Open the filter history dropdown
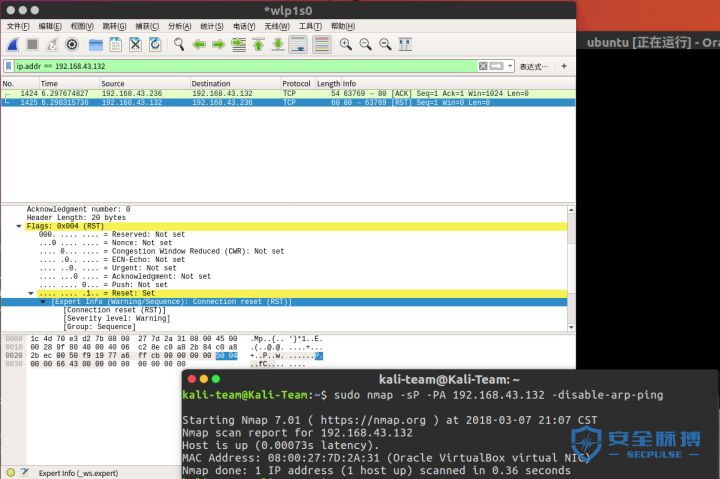Viewport: 720px width, 479px height. click(510, 66)
